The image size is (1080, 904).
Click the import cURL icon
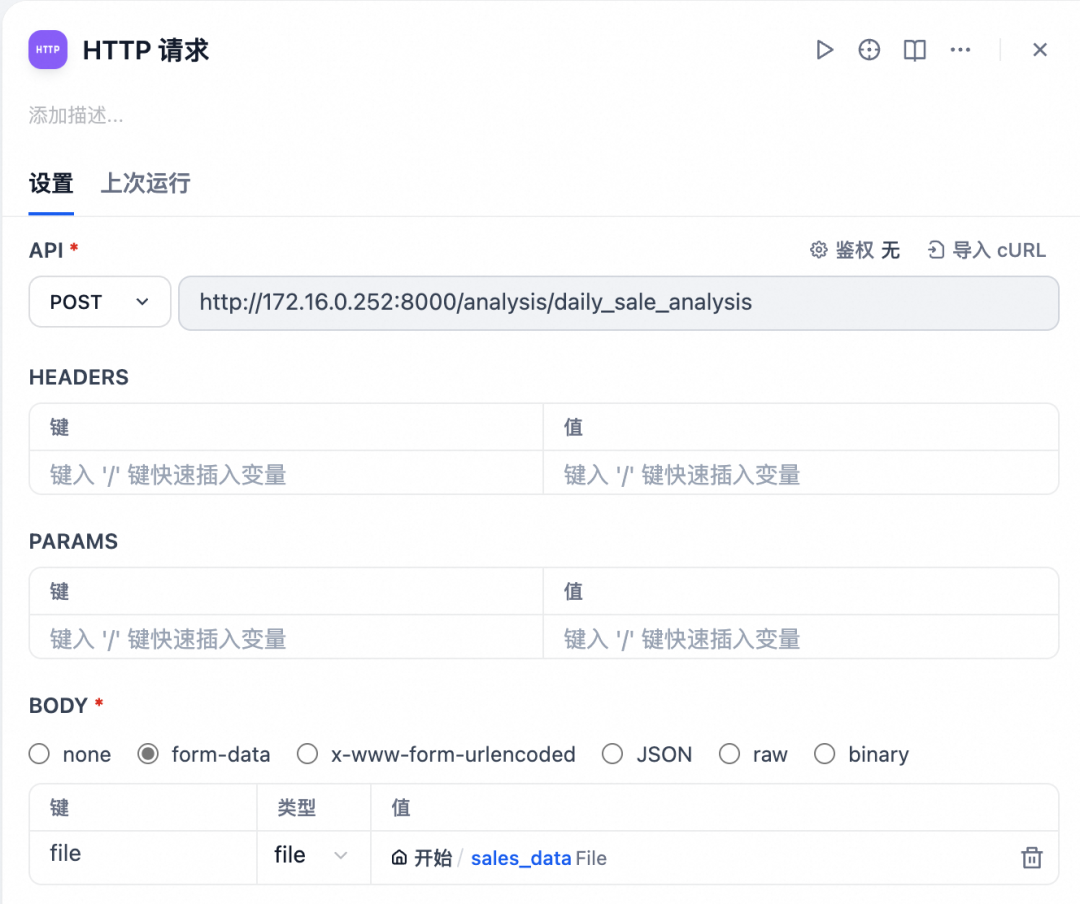(935, 250)
